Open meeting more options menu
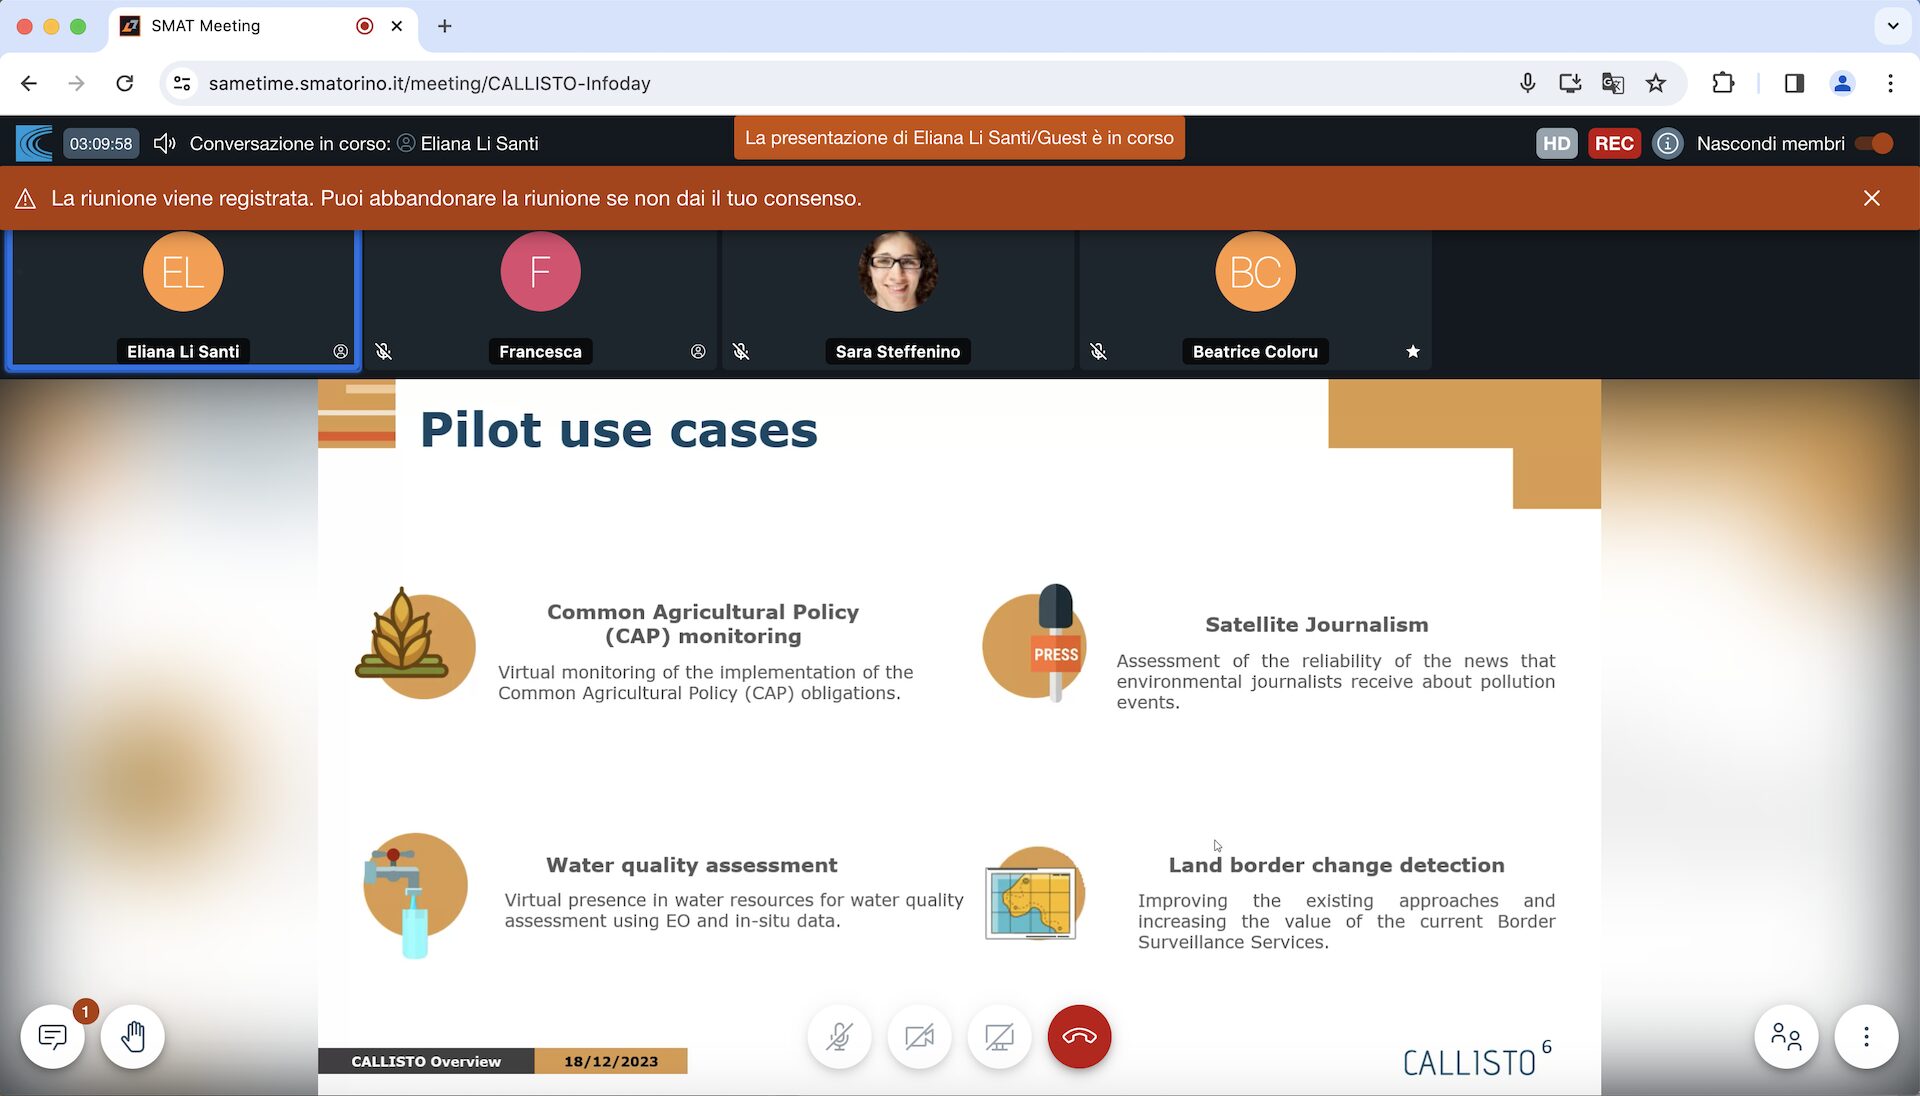This screenshot has height=1096, width=1920. coord(1866,1037)
